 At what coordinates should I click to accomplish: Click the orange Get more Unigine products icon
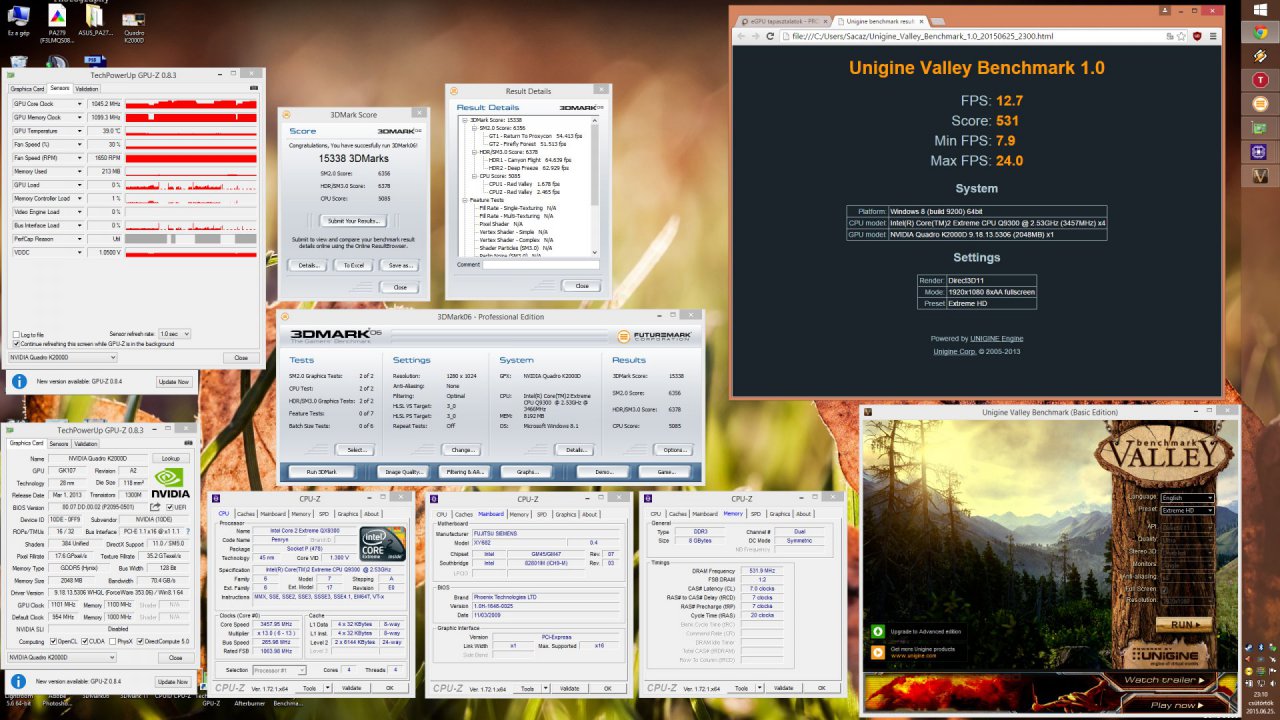877,651
